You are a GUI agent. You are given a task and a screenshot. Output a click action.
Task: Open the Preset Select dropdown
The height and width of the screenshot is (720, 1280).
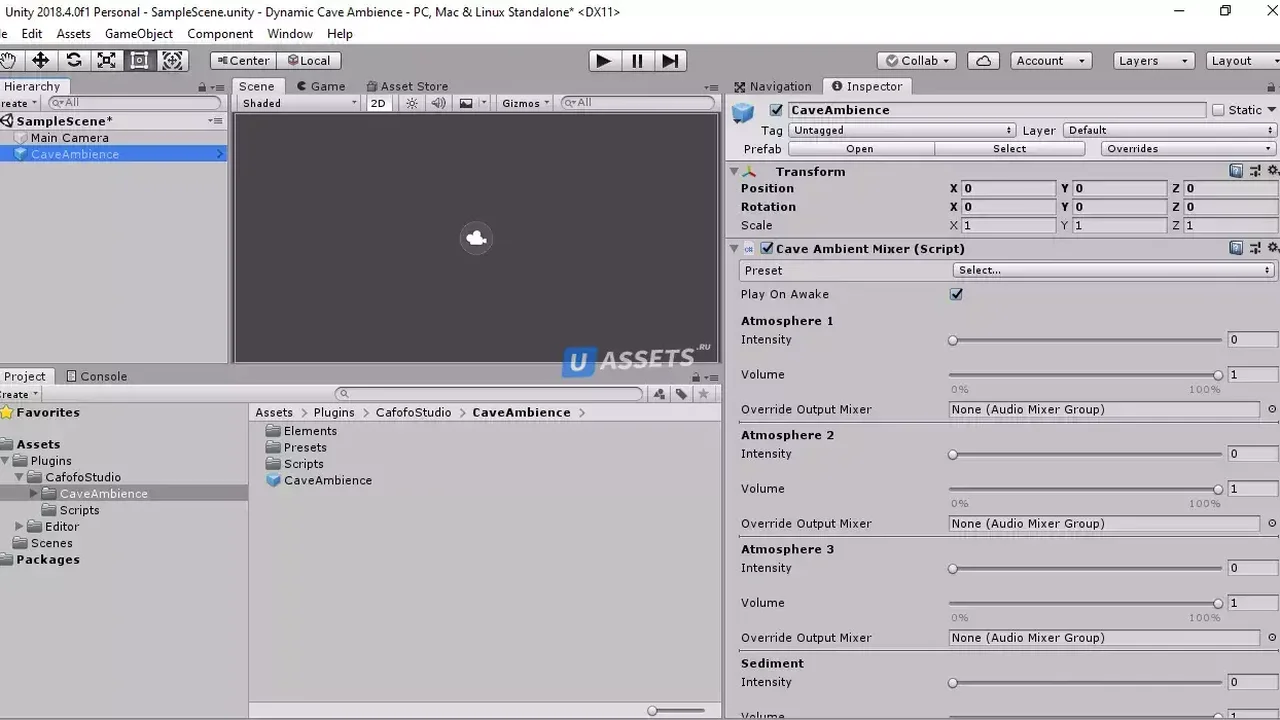pyautogui.click(x=1114, y=270)
